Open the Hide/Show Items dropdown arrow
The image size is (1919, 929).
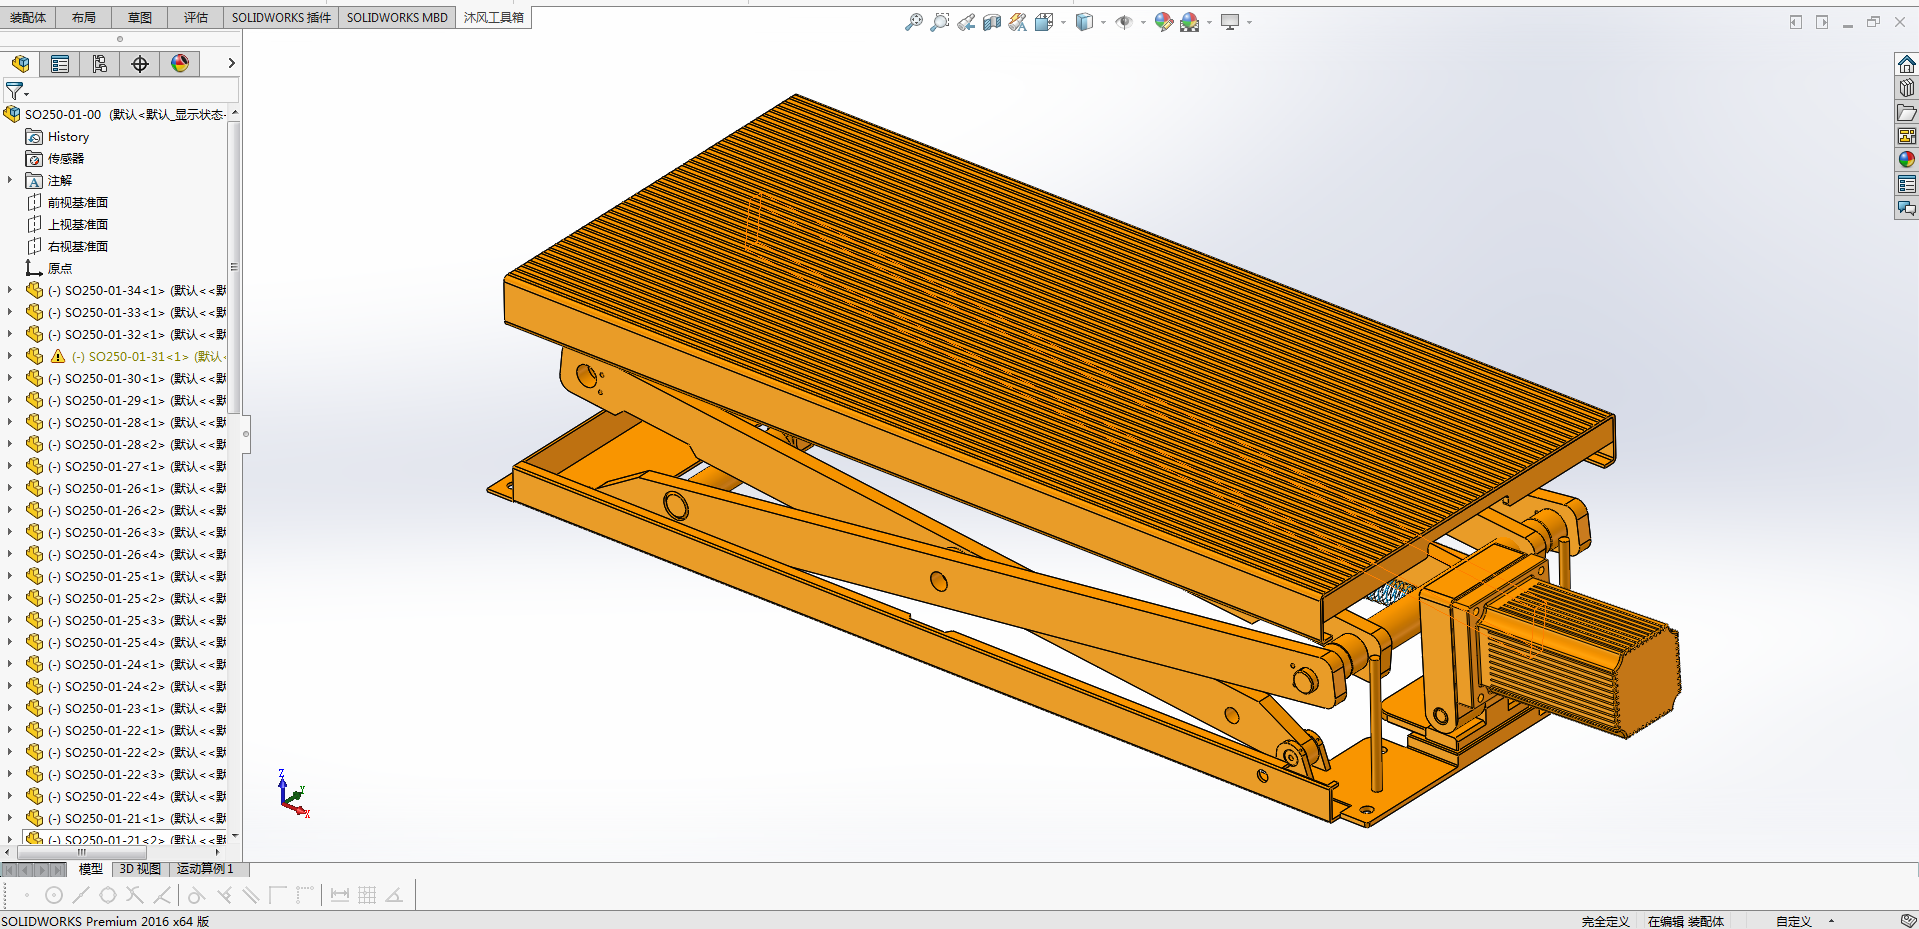pyautogui.click(x=1143, y=22)
